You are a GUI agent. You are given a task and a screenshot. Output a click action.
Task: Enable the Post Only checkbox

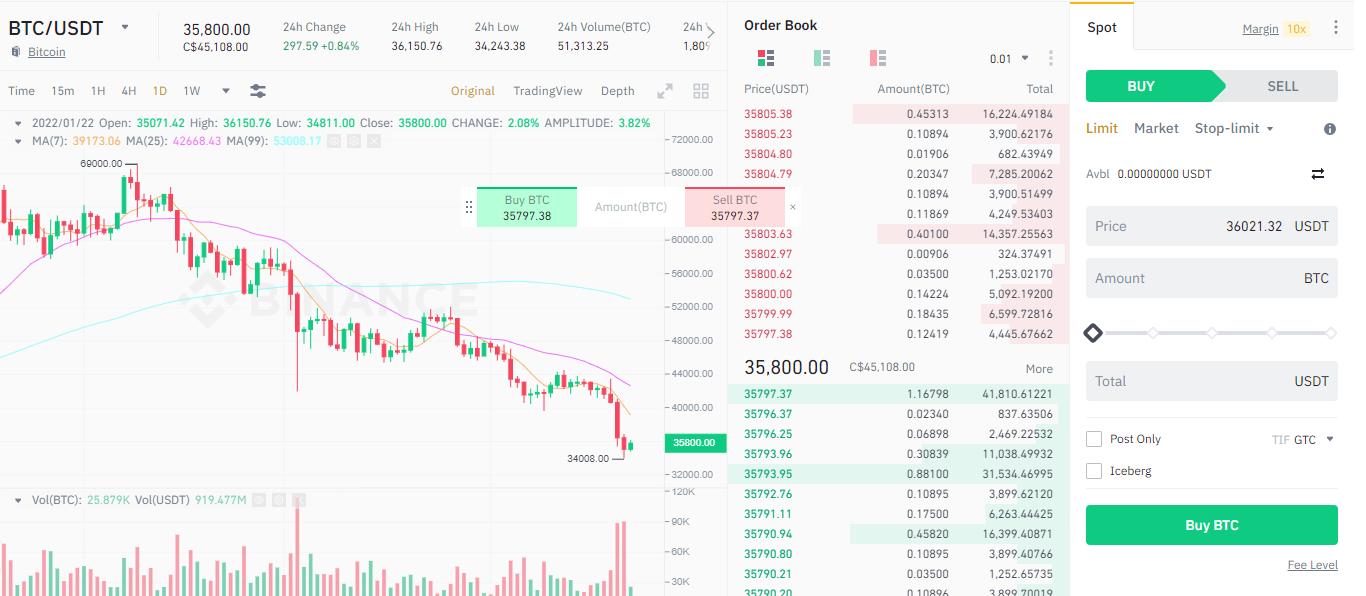[x=1093, y=438]
